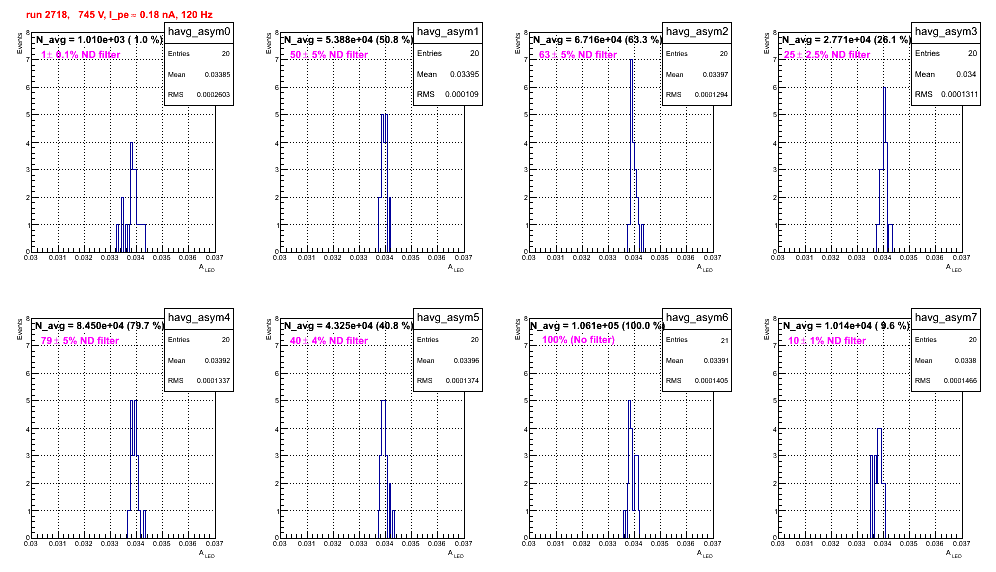Select the havg_asym4 histogram title

(x=199, y=317)
